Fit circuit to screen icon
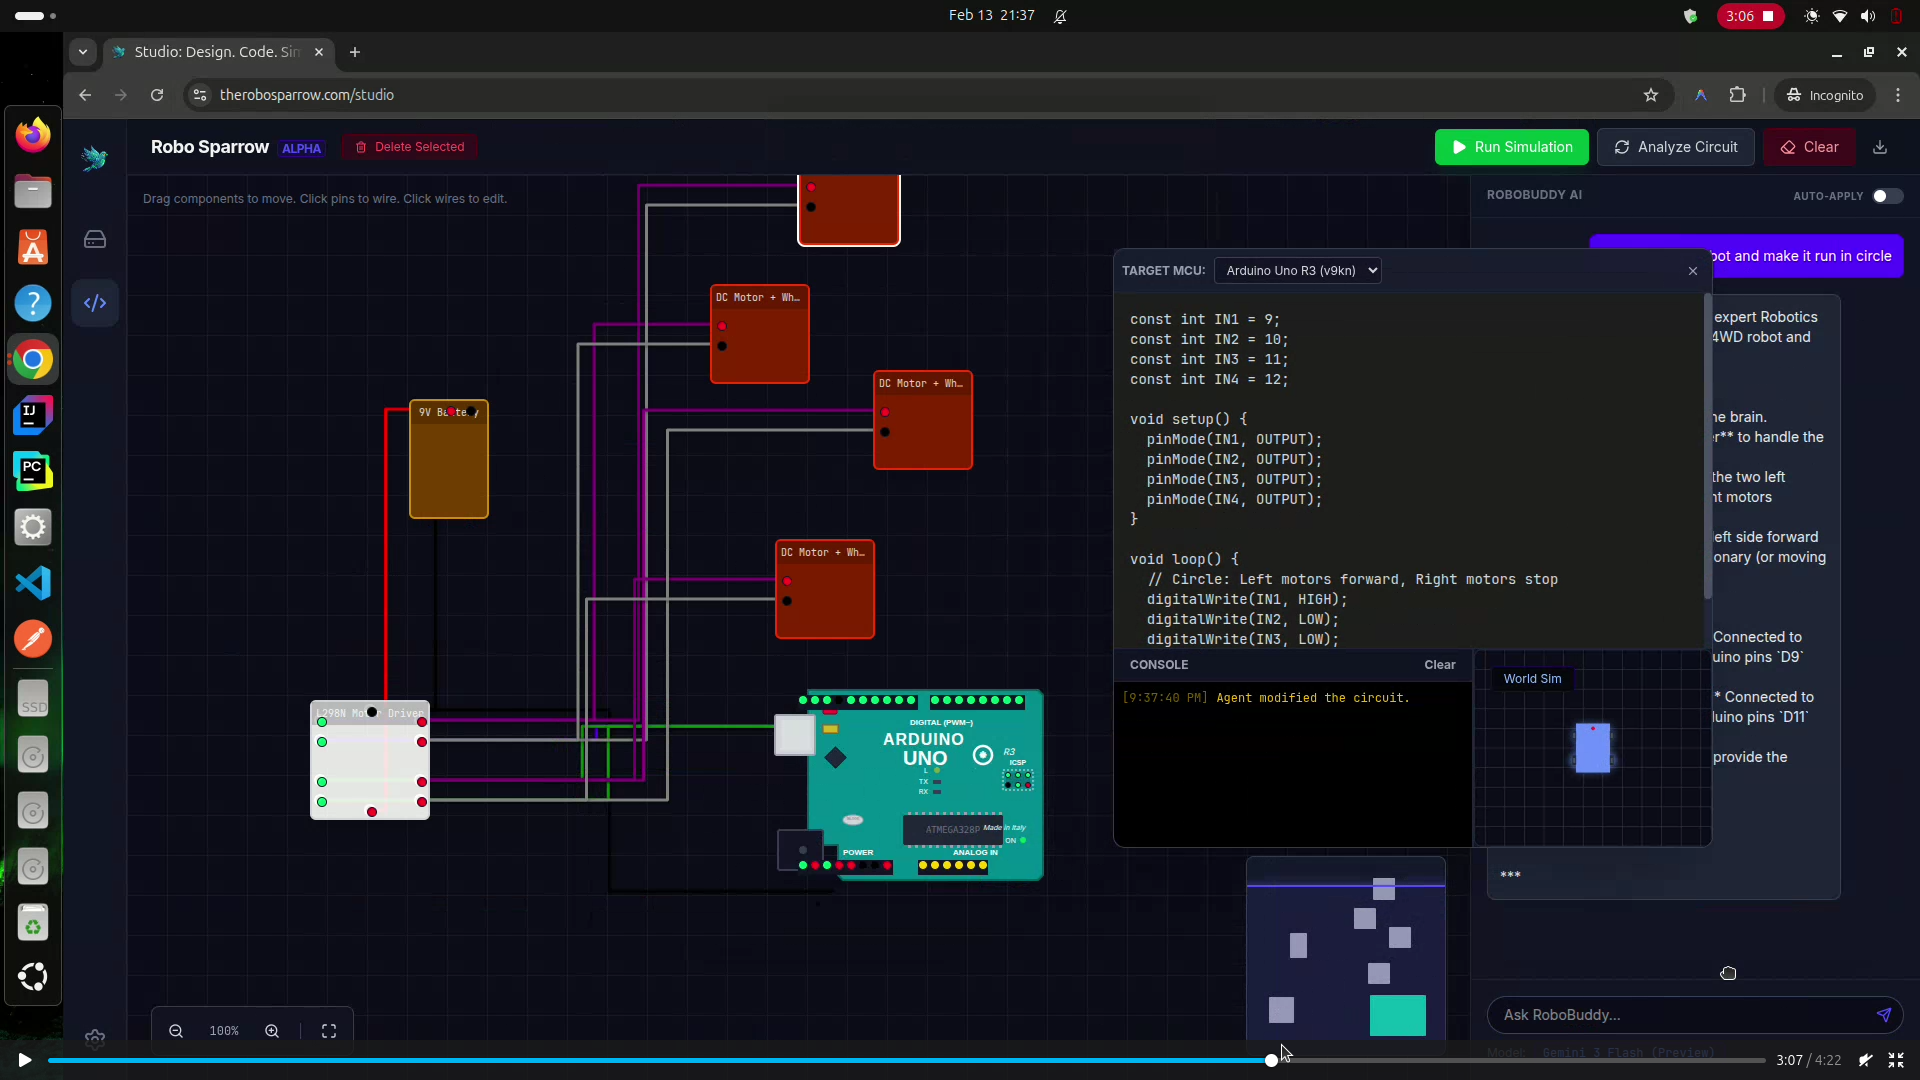Image resolution: width=1920 pixels, height=1080 pixels. point(329,1031)
